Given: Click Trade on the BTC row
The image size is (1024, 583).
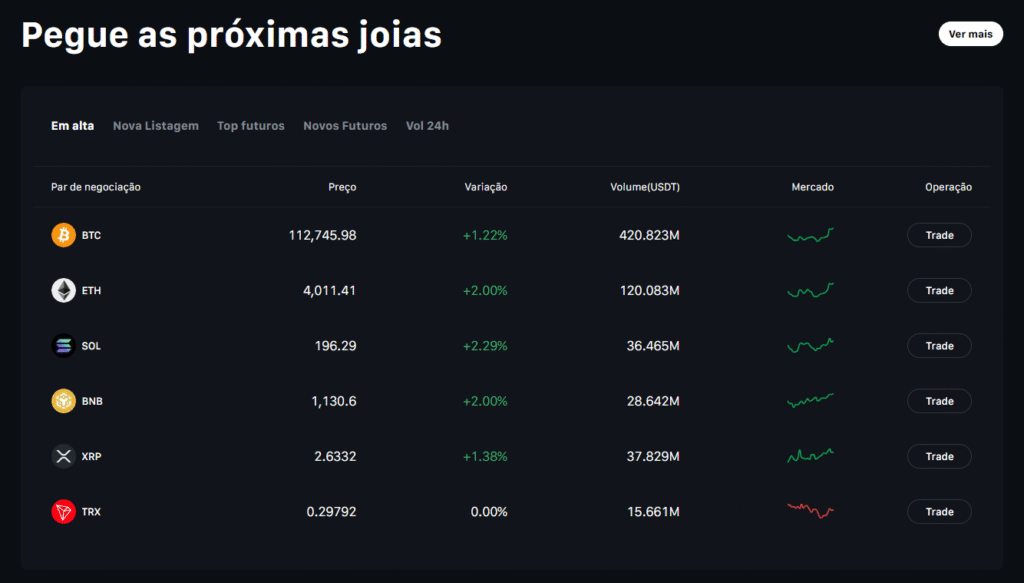Looking at the screenshot, I should click(x=938, y=235).
